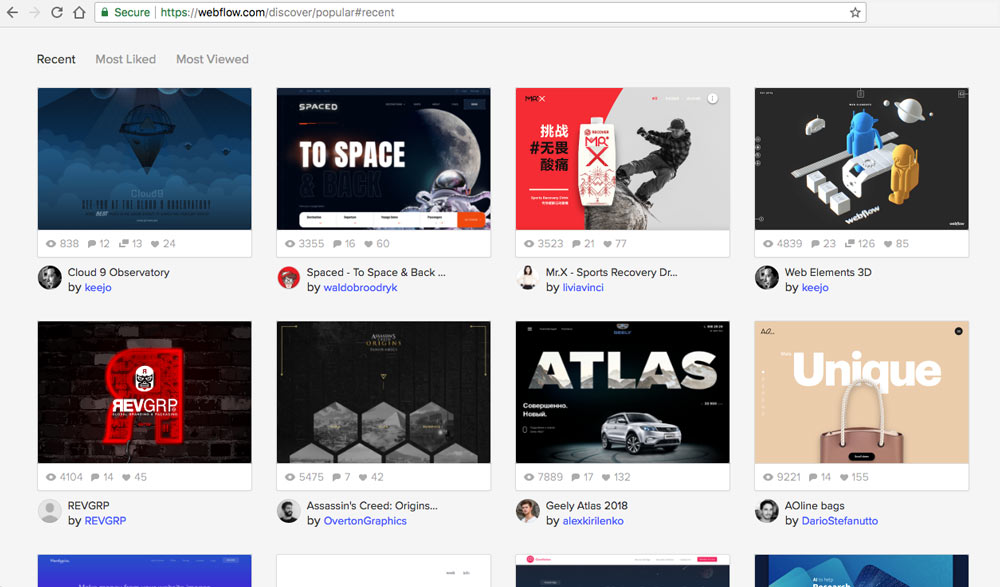Open Cloud 9 Observatory thumbnail
The image size is (1000, 587).
click(x=144, y=159)
